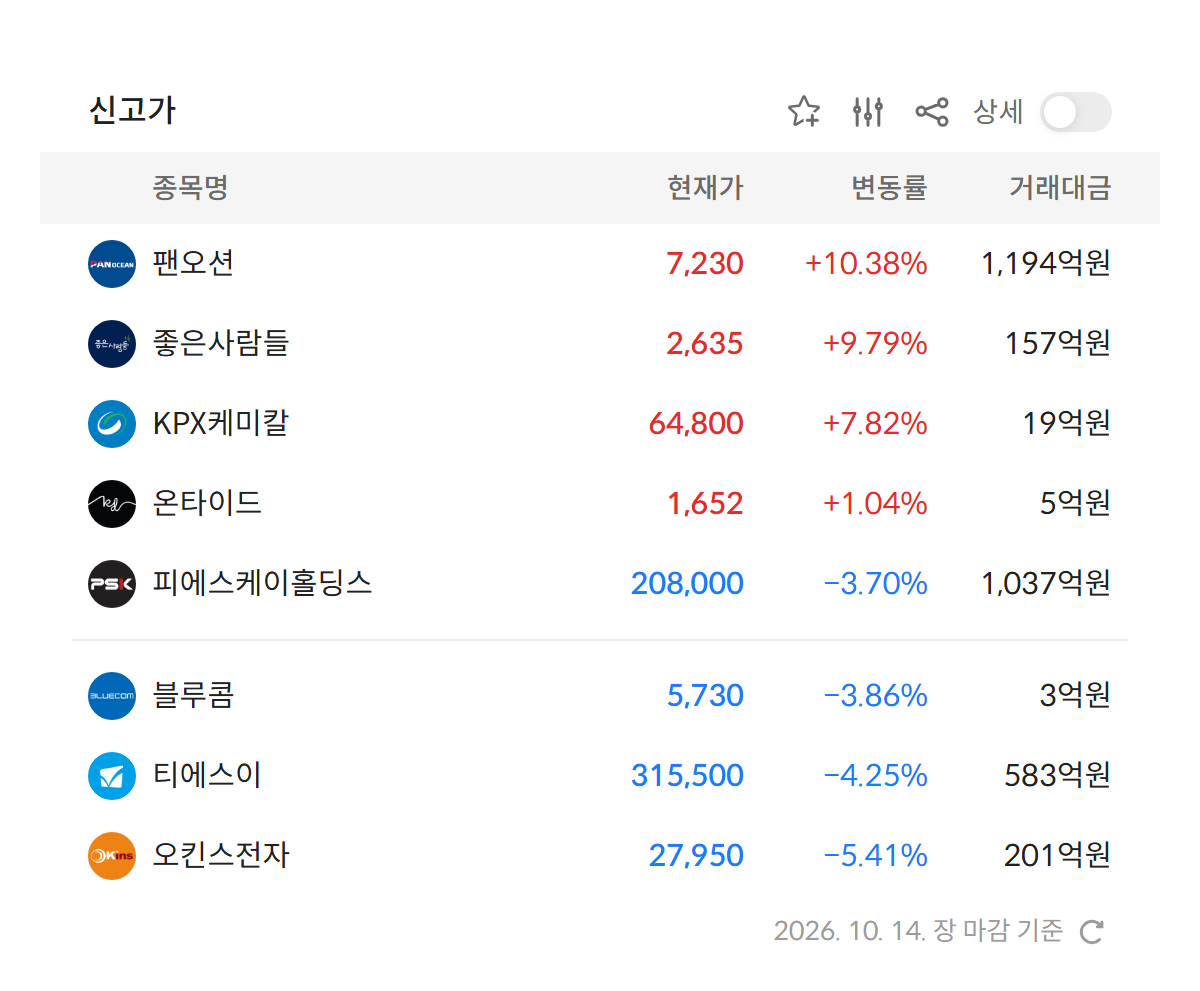This screenshot has width=1200, height=991.
Task: Select trading value 3억원
Action: pyautogui.click(x=1076, y=696)
